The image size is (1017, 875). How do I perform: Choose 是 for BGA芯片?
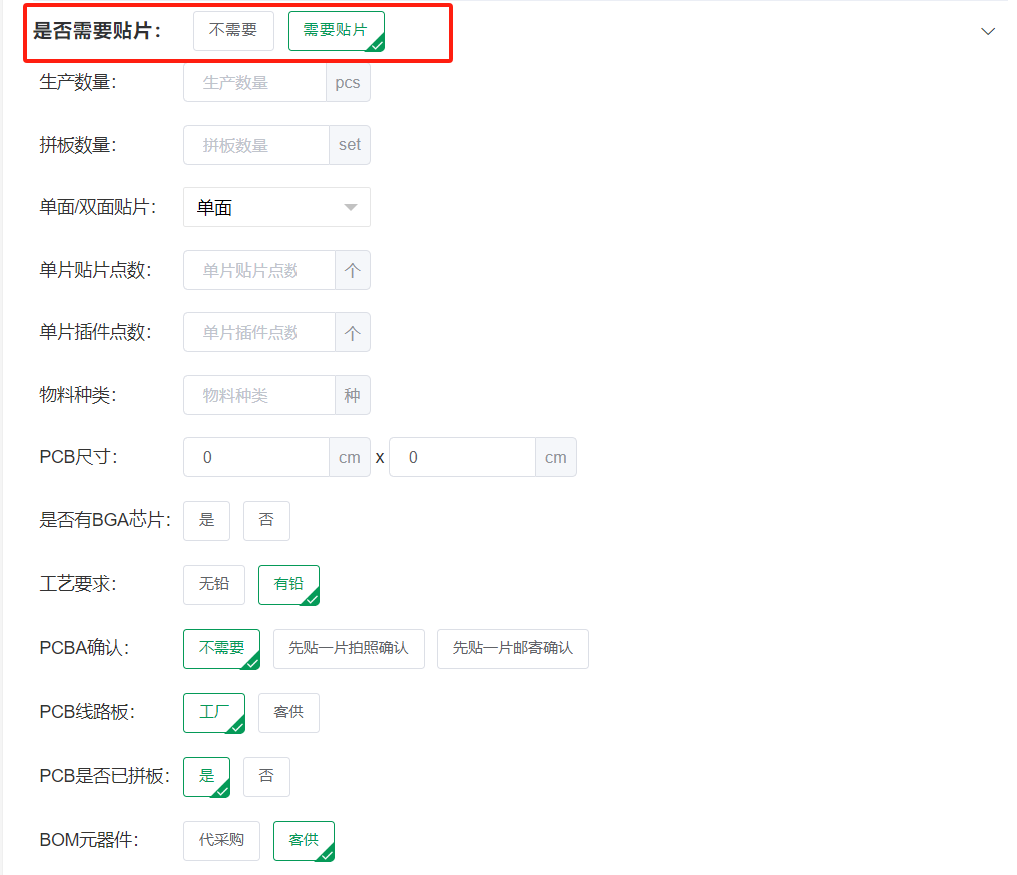[207, 520]
